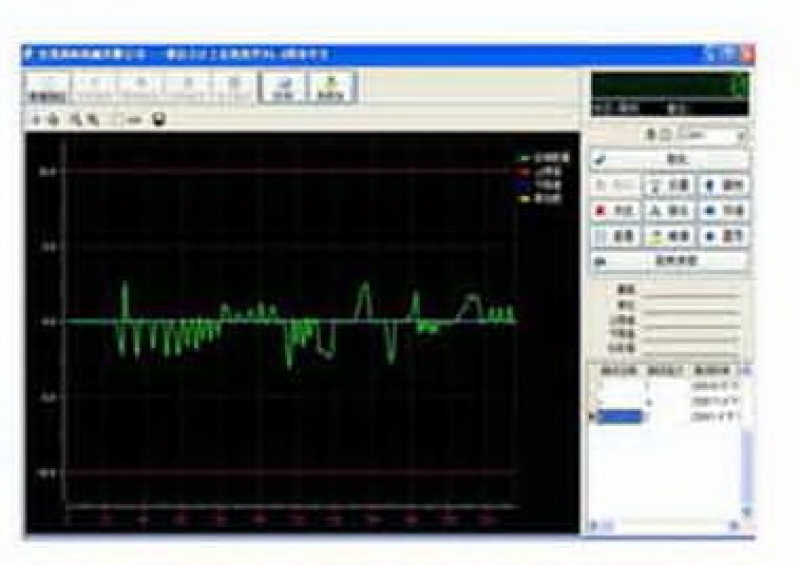Select the blue highlighted row in the right-side table
Screen dimensions: 800x565
click(666, 416)
